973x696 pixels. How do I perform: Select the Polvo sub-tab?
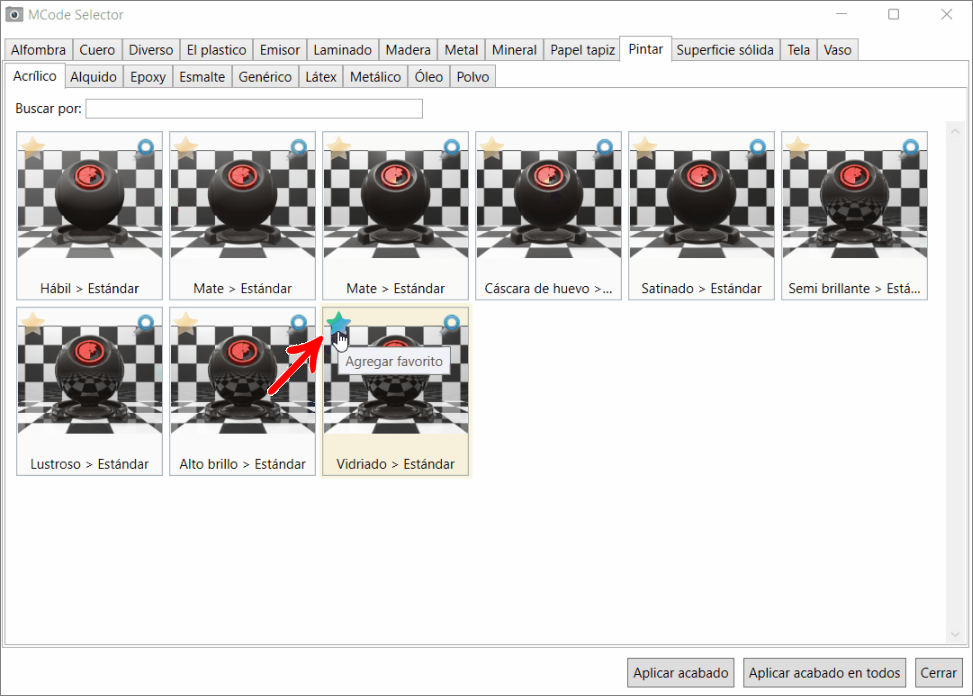tap(473, 77)
